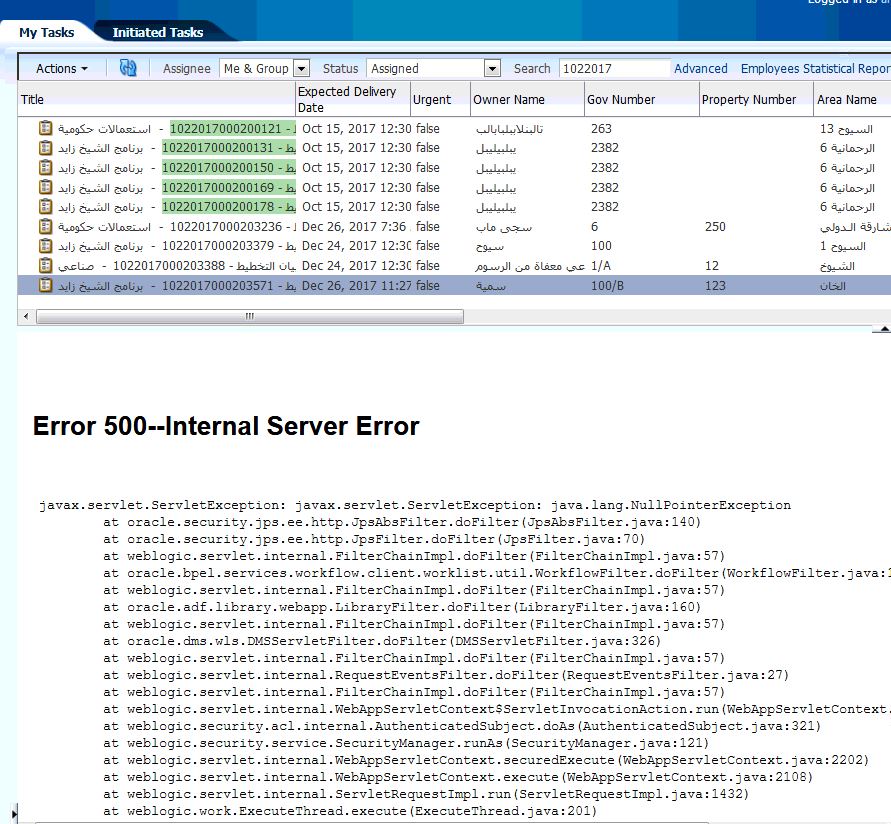
Task: Click the WebAppServletContext.java:2108 stack trace line
Action: [x=458, y=777]
